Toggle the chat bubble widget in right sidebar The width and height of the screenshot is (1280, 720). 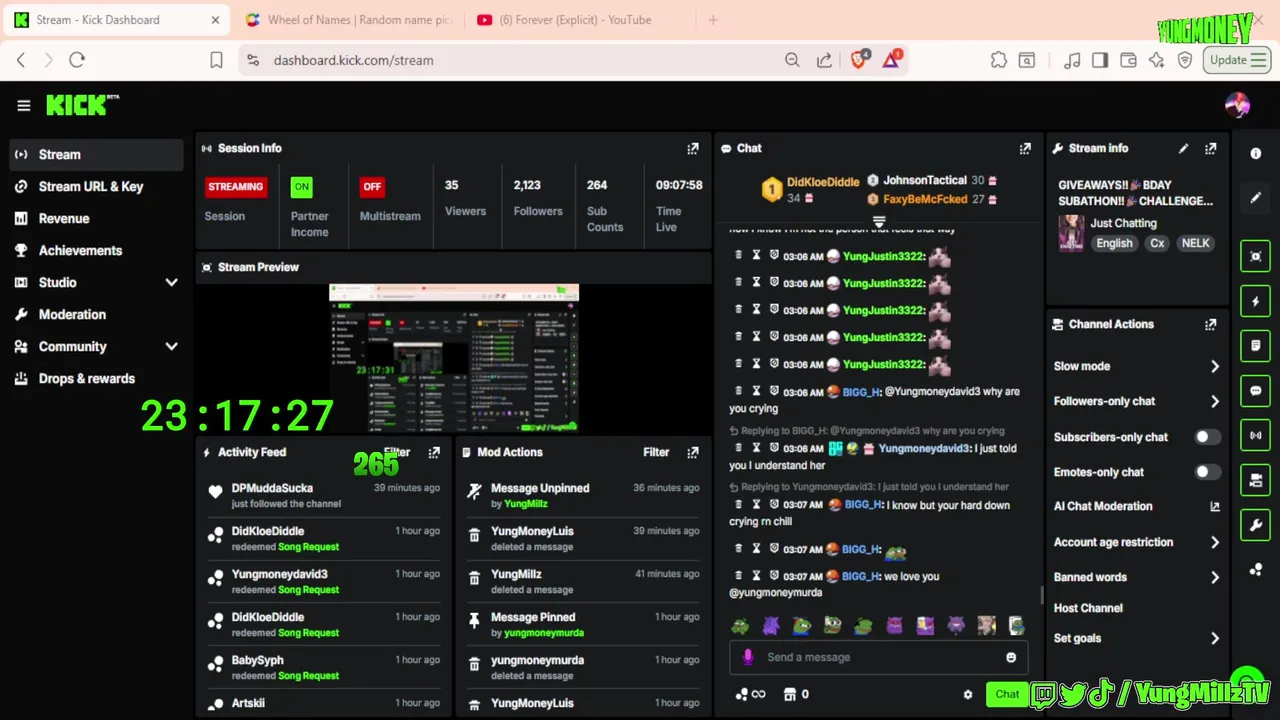1256,391
